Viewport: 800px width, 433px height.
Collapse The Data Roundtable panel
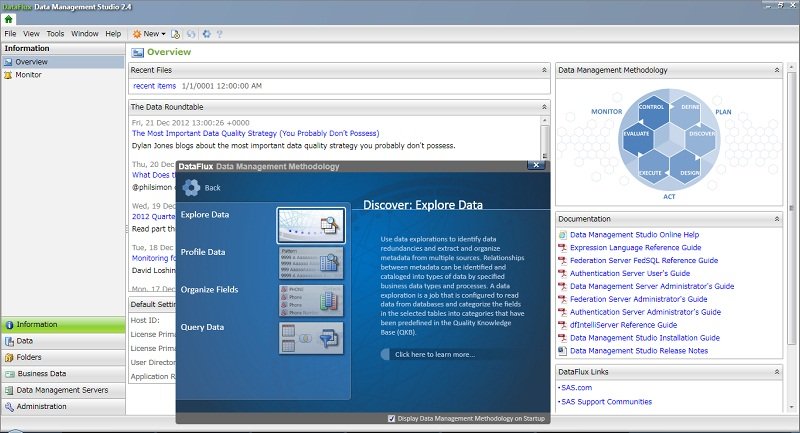coord(544,107)
